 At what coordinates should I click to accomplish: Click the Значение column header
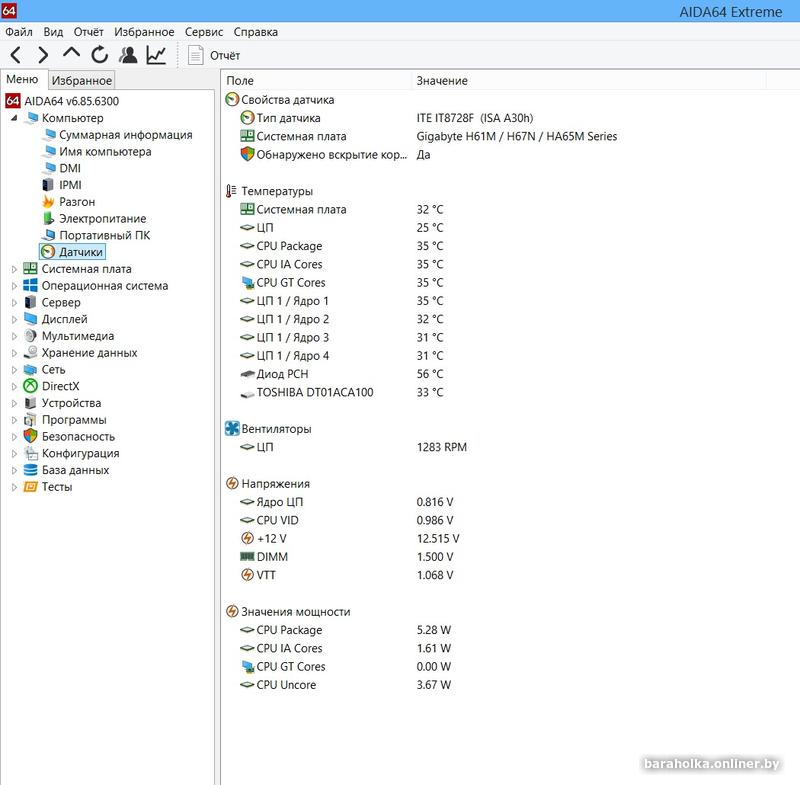coord(588,81)
